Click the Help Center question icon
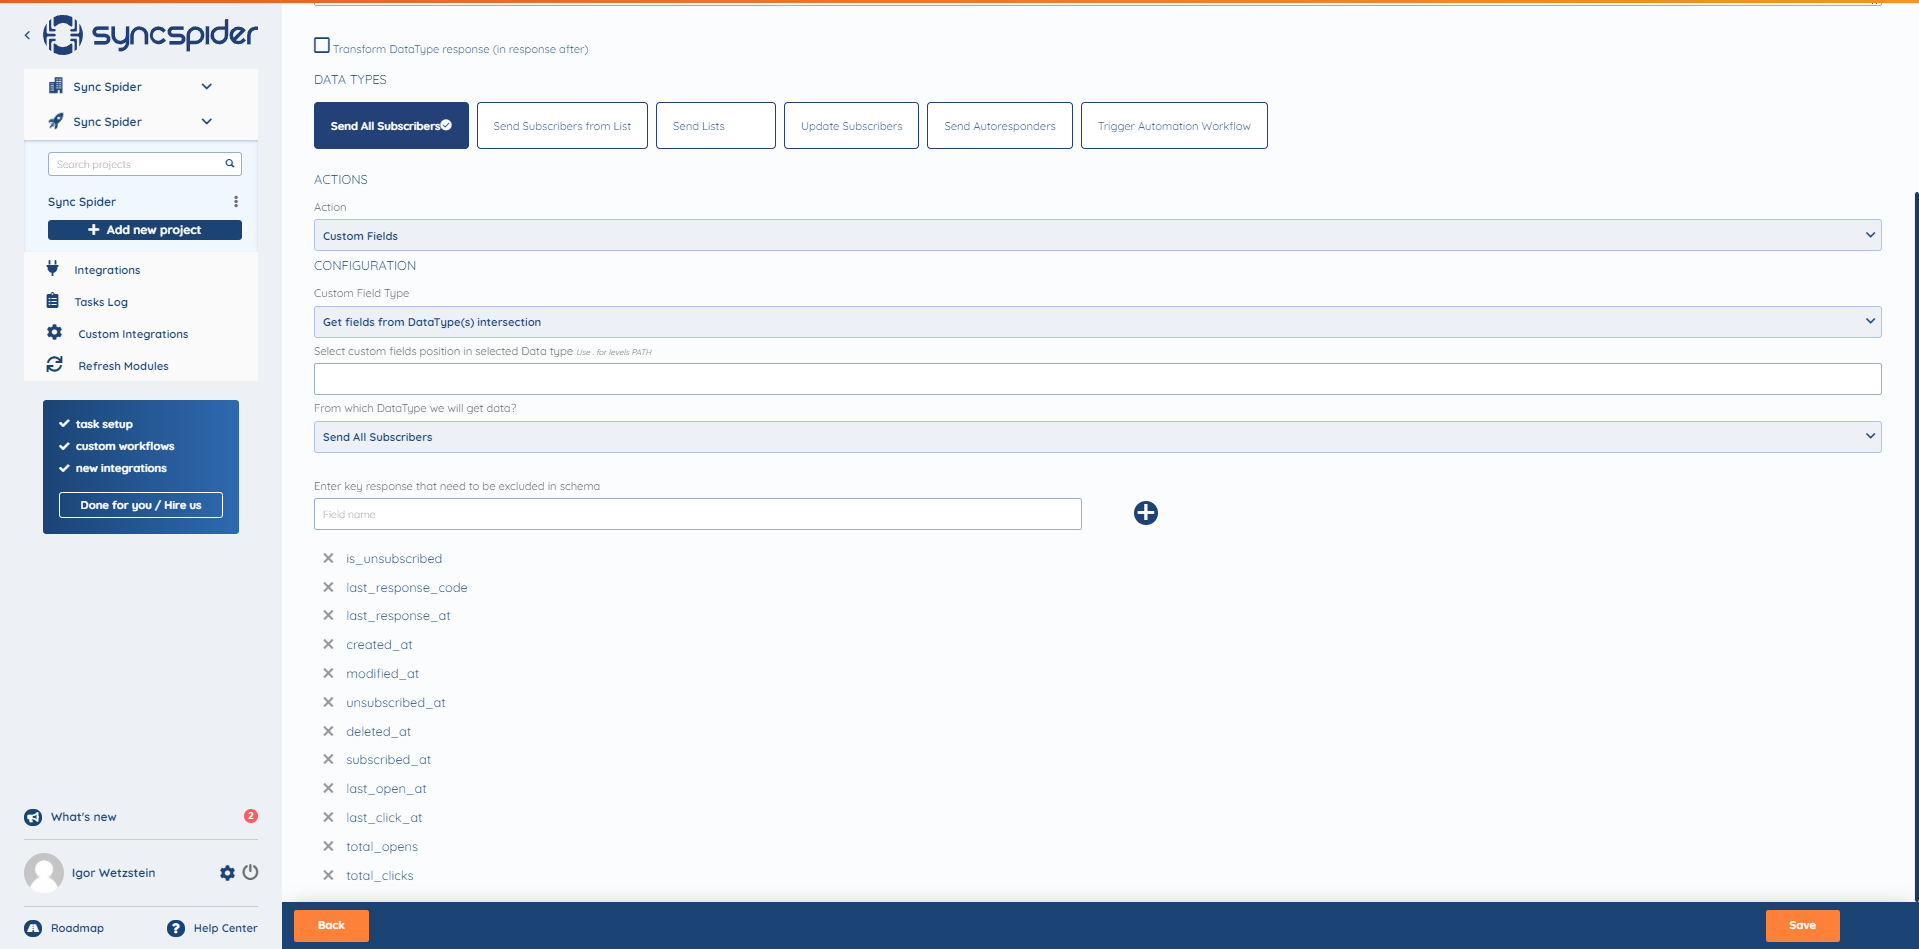Screen dimensions: 1919x949 click(176, 928)
